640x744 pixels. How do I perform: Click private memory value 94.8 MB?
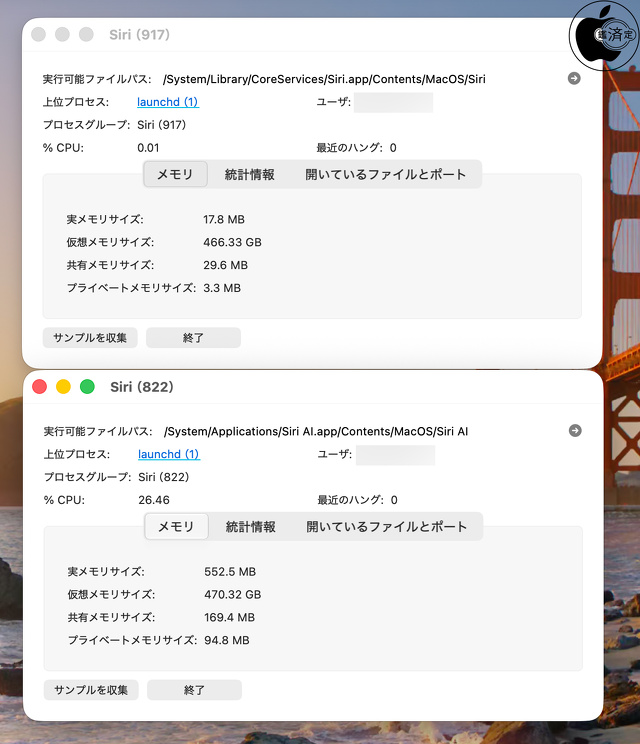[227, 640]
